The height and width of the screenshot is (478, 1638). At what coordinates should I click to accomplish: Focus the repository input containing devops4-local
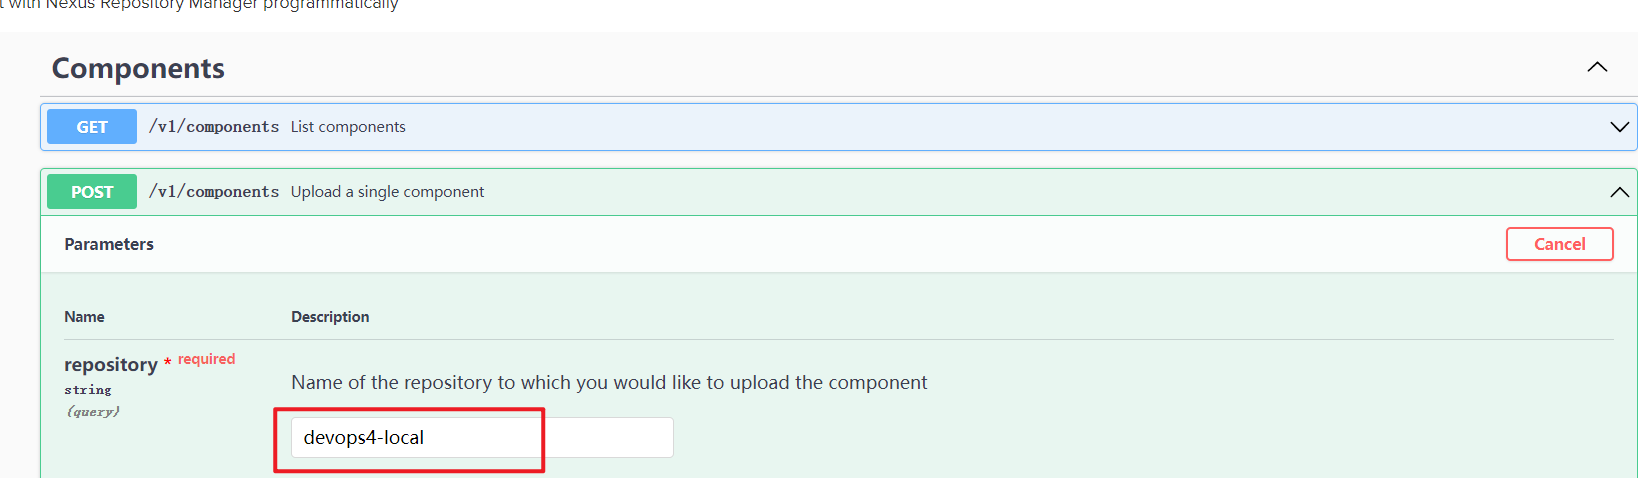(x=482, y=437)
